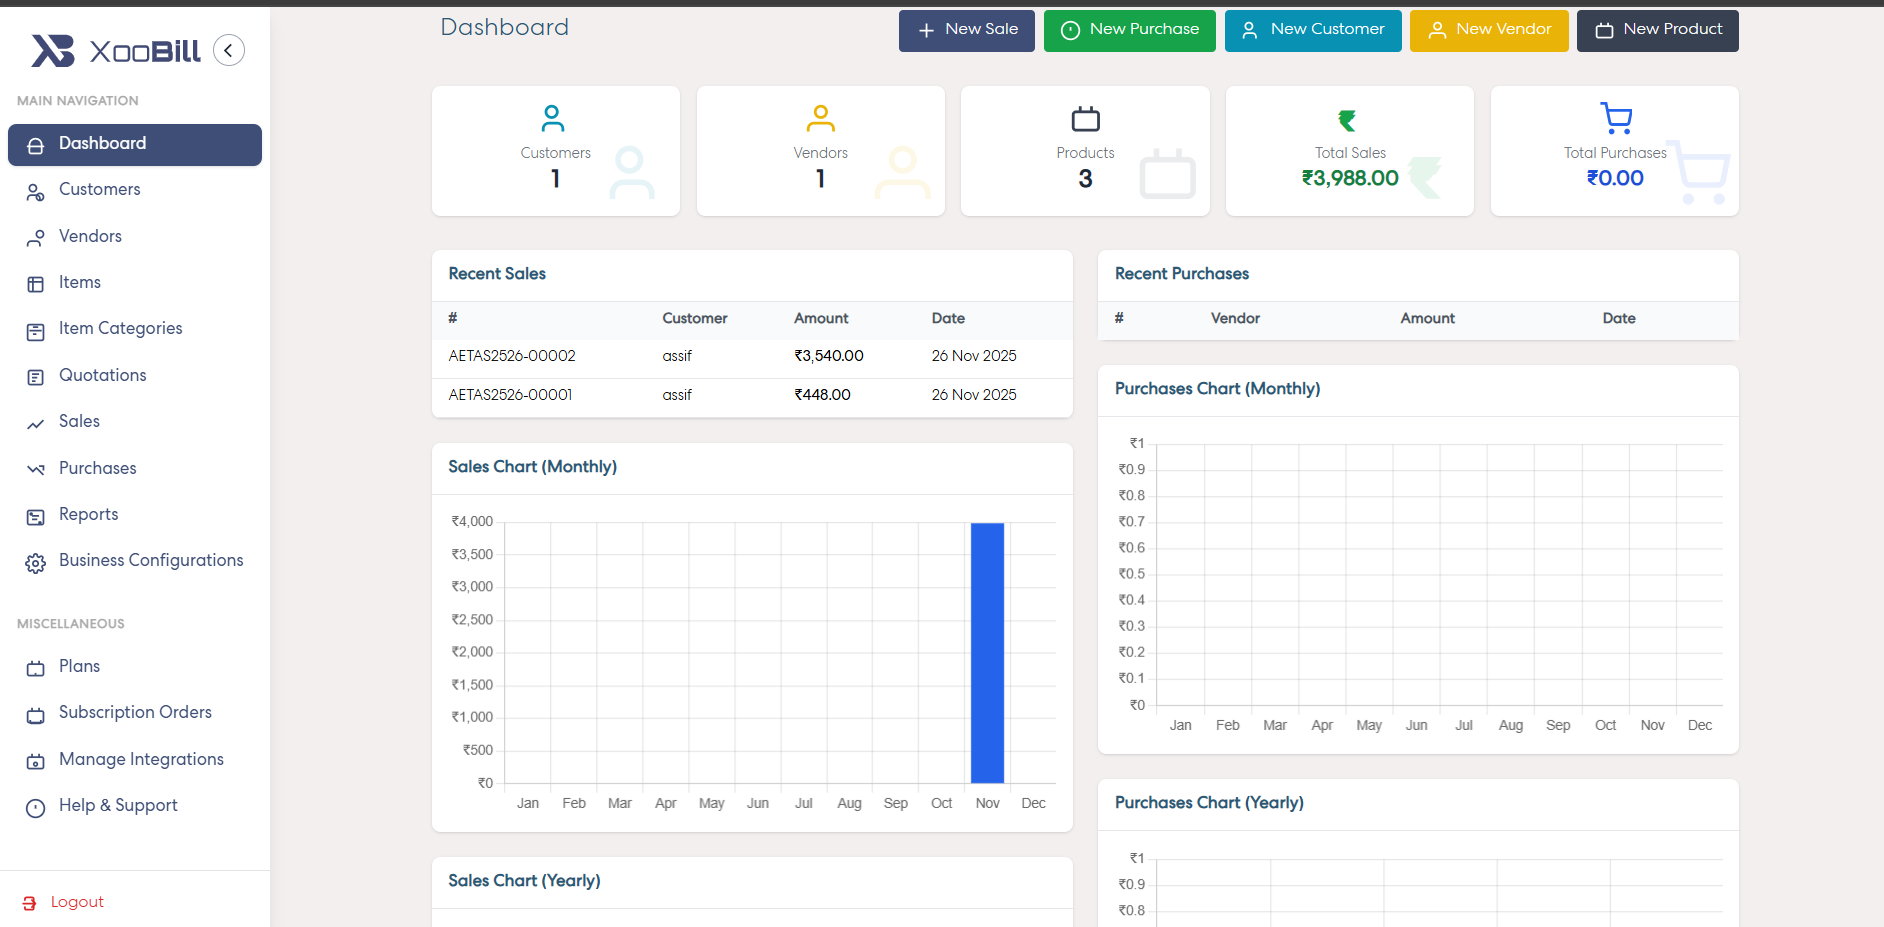This screenshot has height=927, width=1884.
Task: Click the Business Configurations gear icon
Action: [x=36, y=562]
